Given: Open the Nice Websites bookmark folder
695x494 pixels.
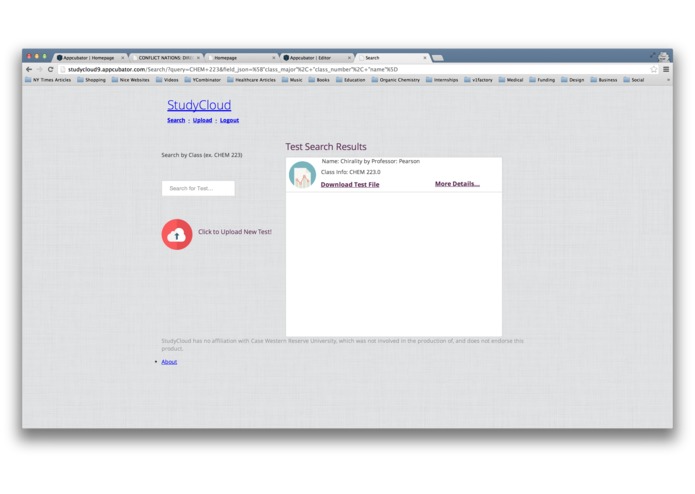Looking at the screenshot, I should [x=130, y=80].
